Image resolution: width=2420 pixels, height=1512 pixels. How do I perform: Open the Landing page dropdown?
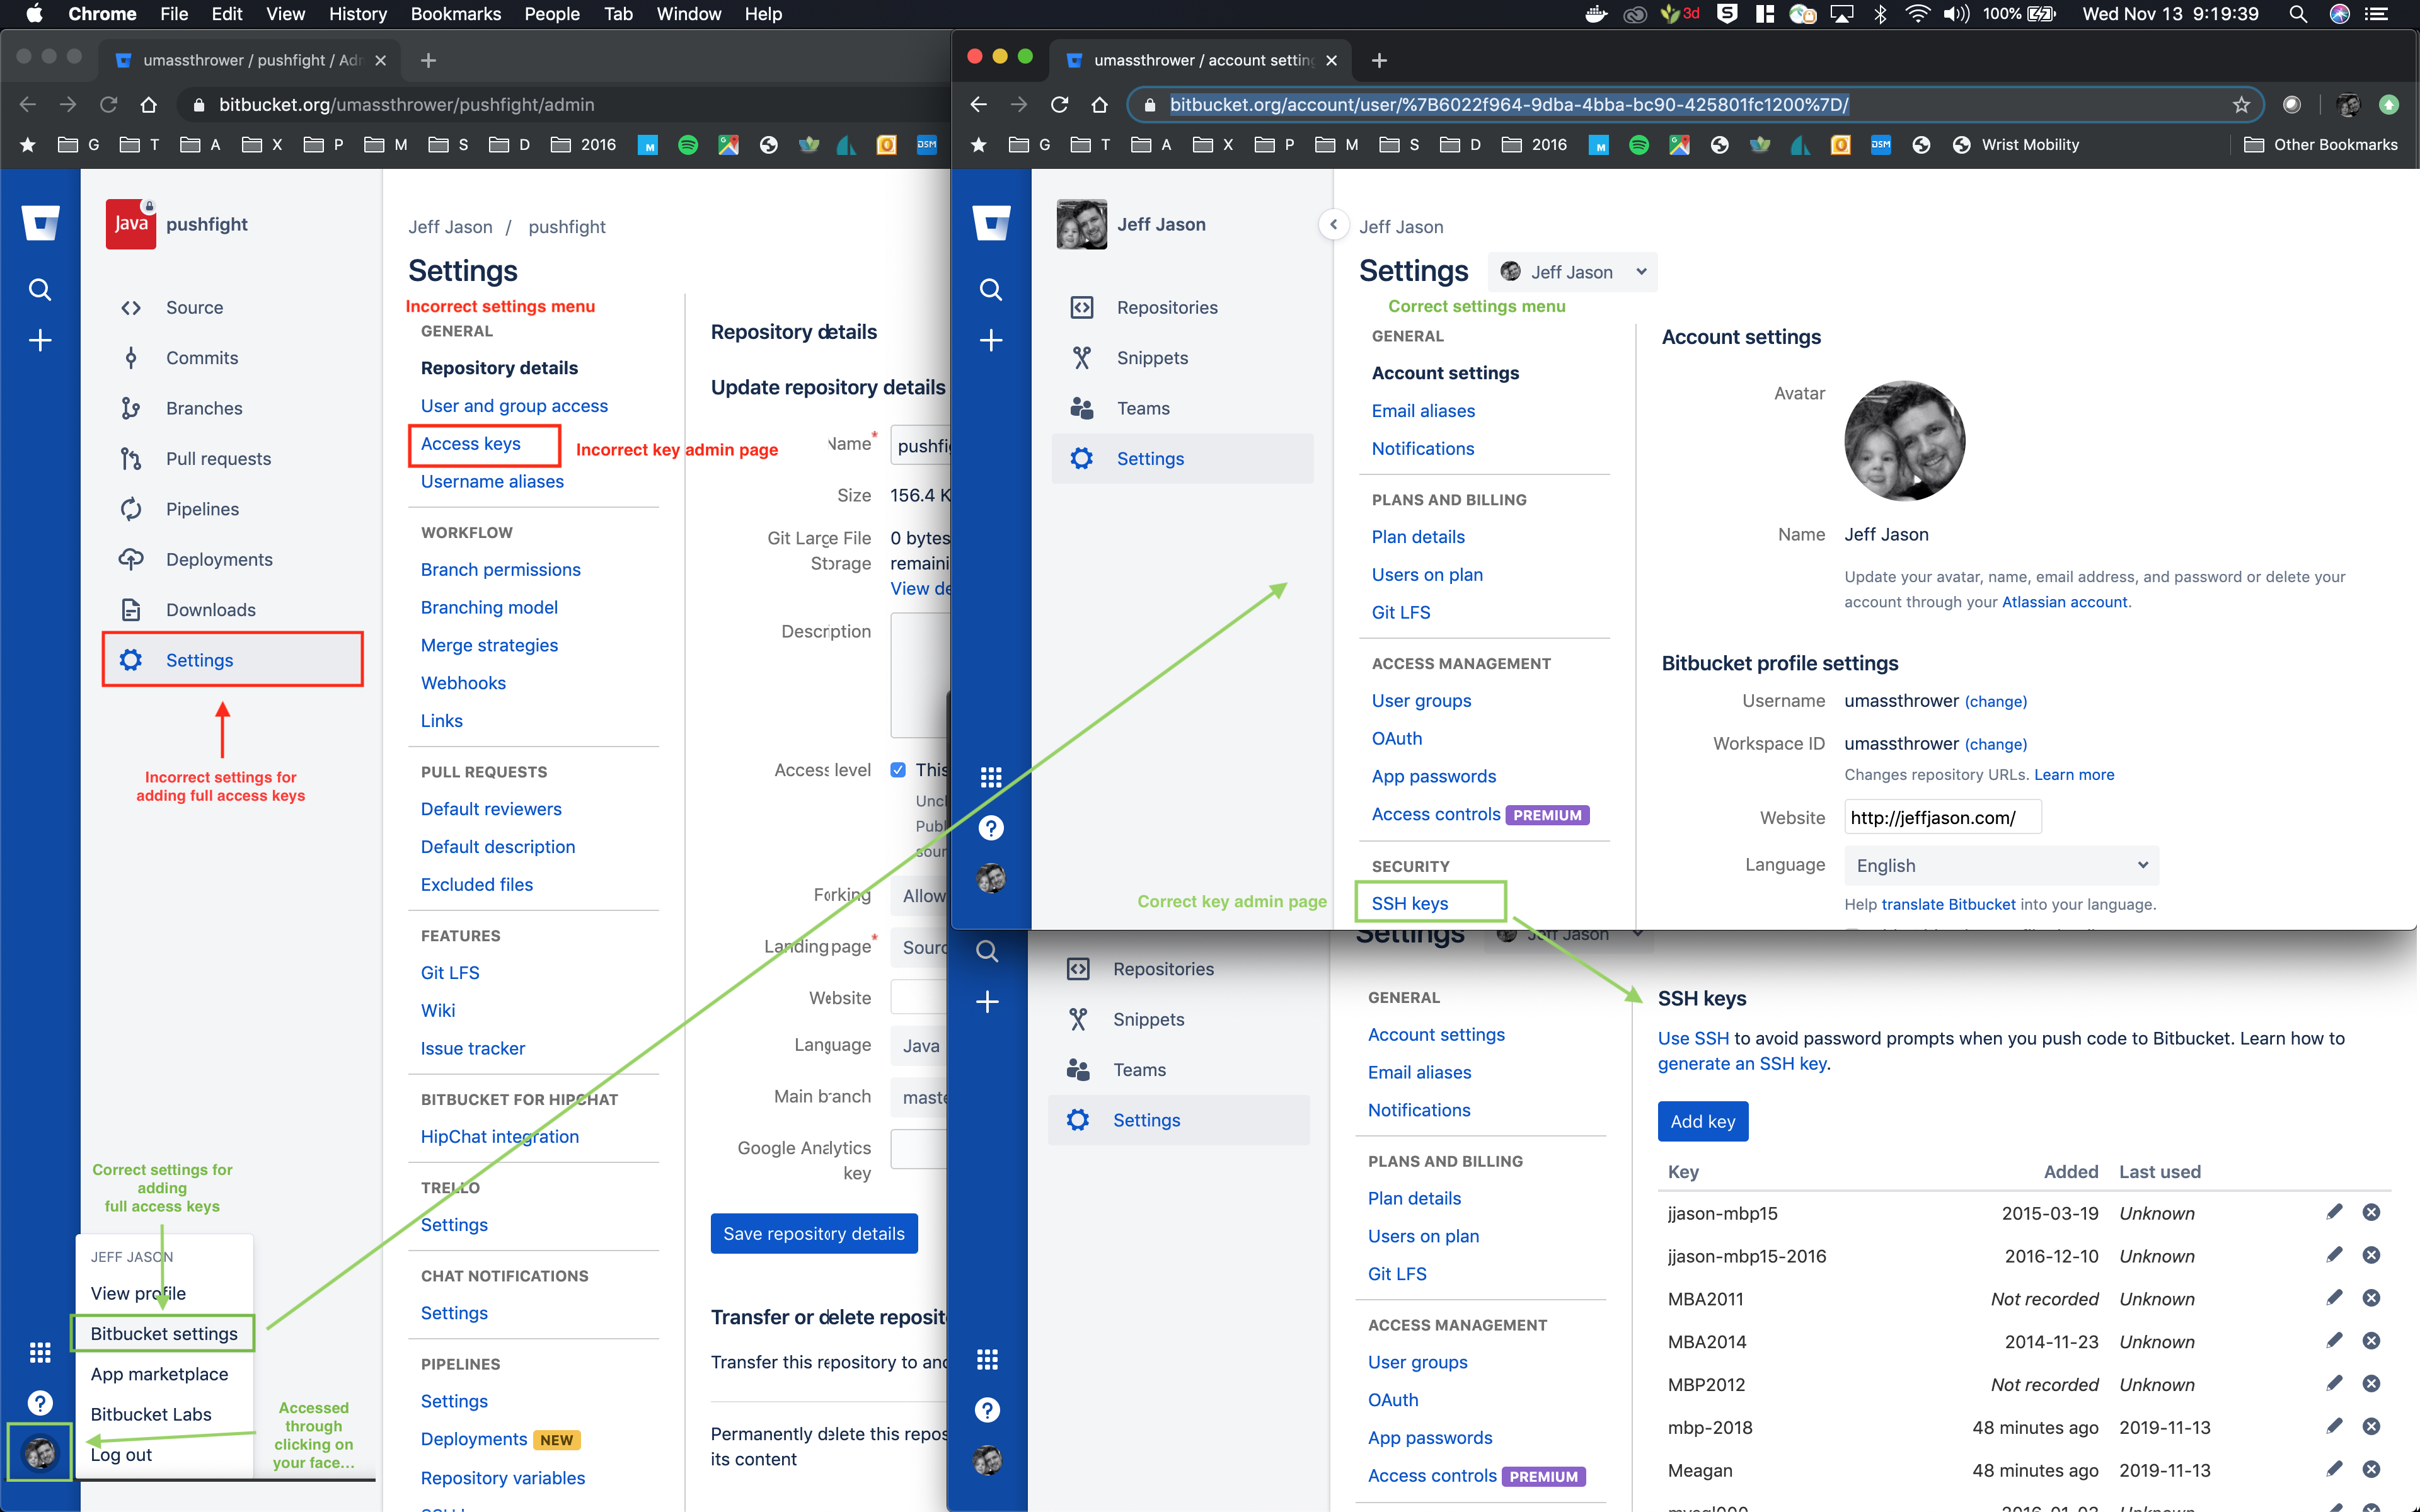[920, 947]
